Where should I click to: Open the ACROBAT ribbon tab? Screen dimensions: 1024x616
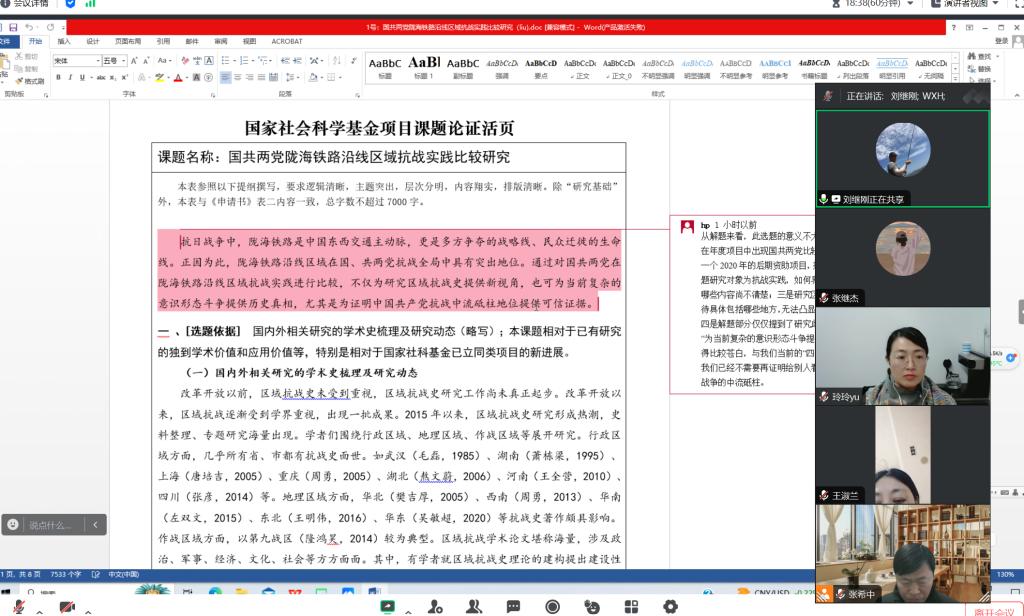tap(287, 41)
